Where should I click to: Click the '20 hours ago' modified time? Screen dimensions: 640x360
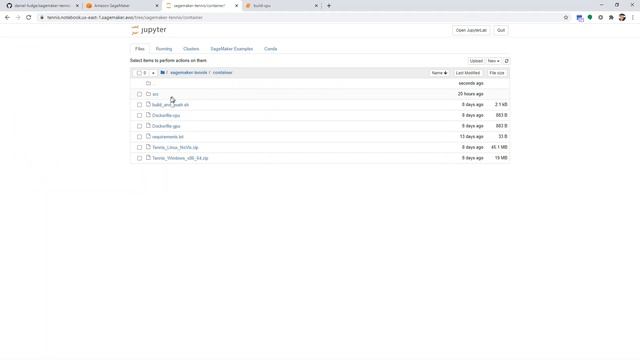click(x=470, y=94)
